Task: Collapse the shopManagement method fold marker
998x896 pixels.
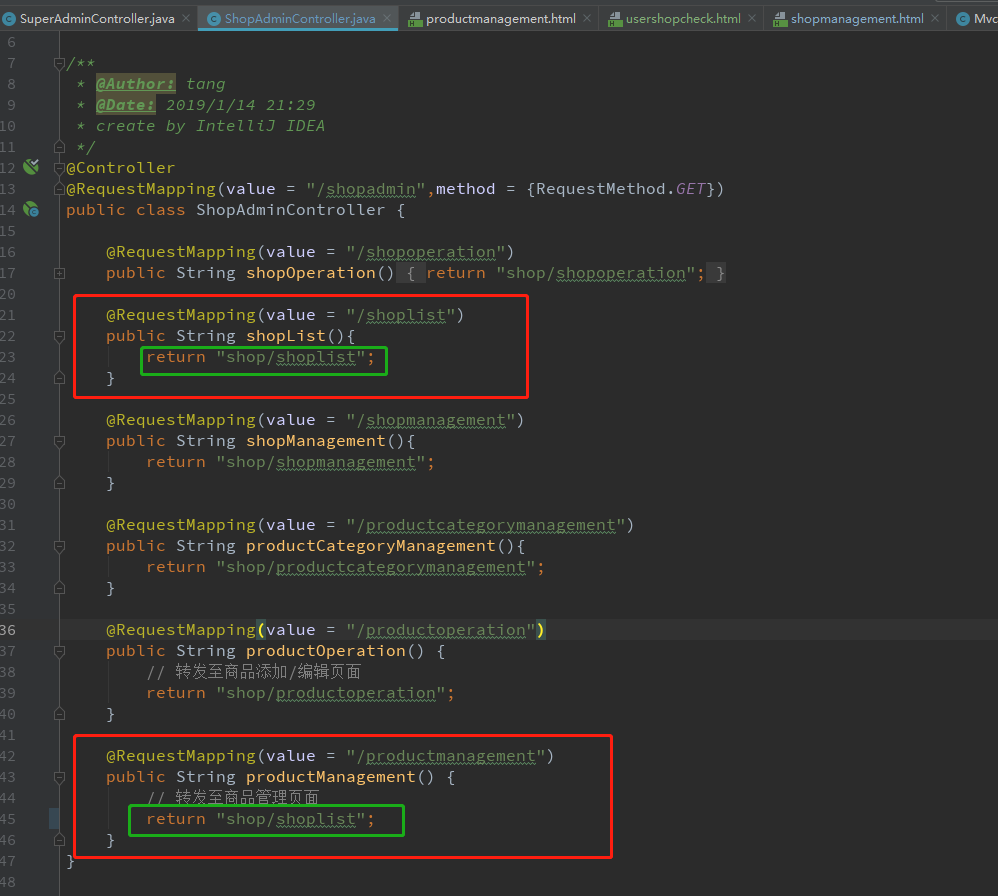Action: (59, 441)
